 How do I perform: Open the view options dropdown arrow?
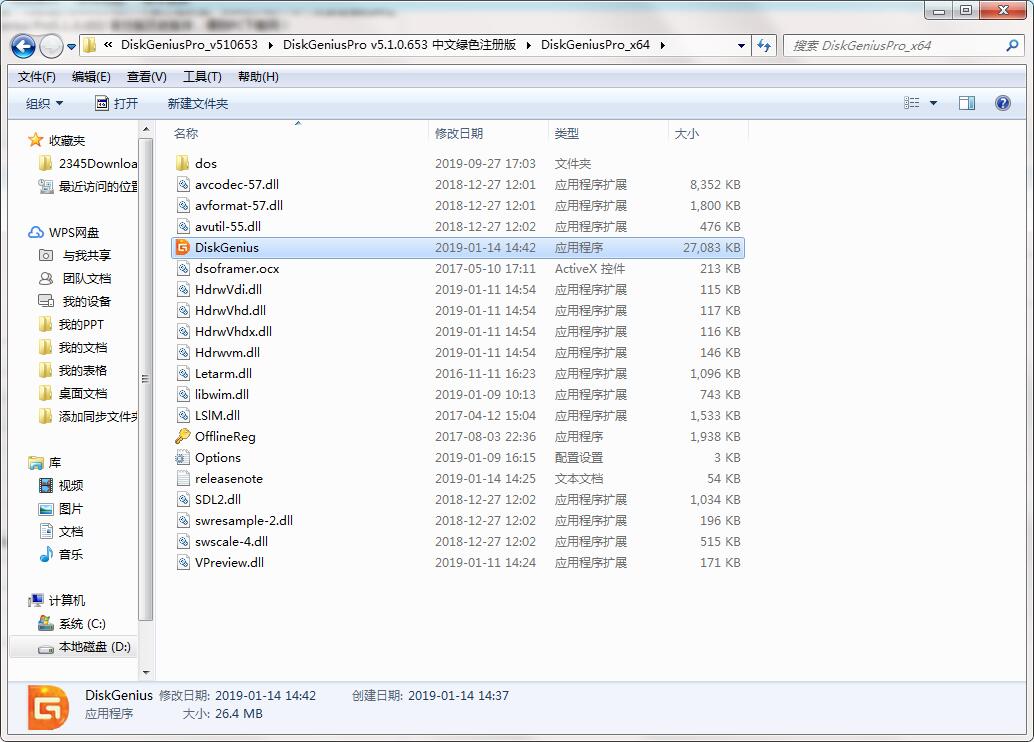933,103
